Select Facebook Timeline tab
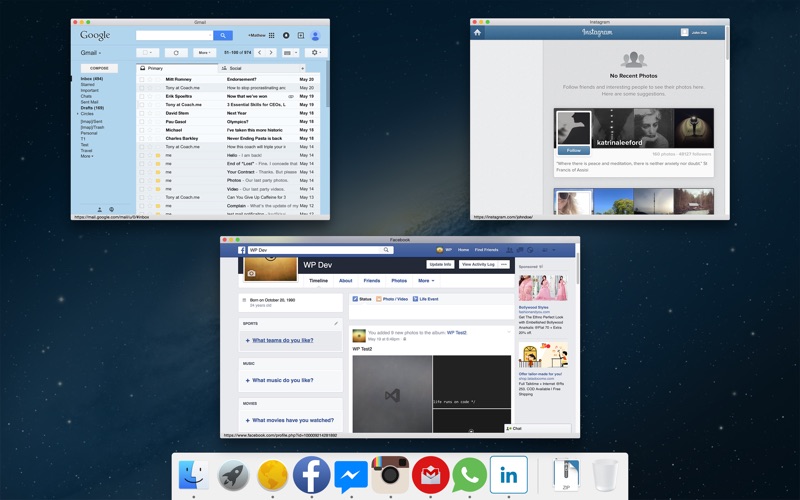The width and height of the screenshot is (800, 500). click(318, 281)
